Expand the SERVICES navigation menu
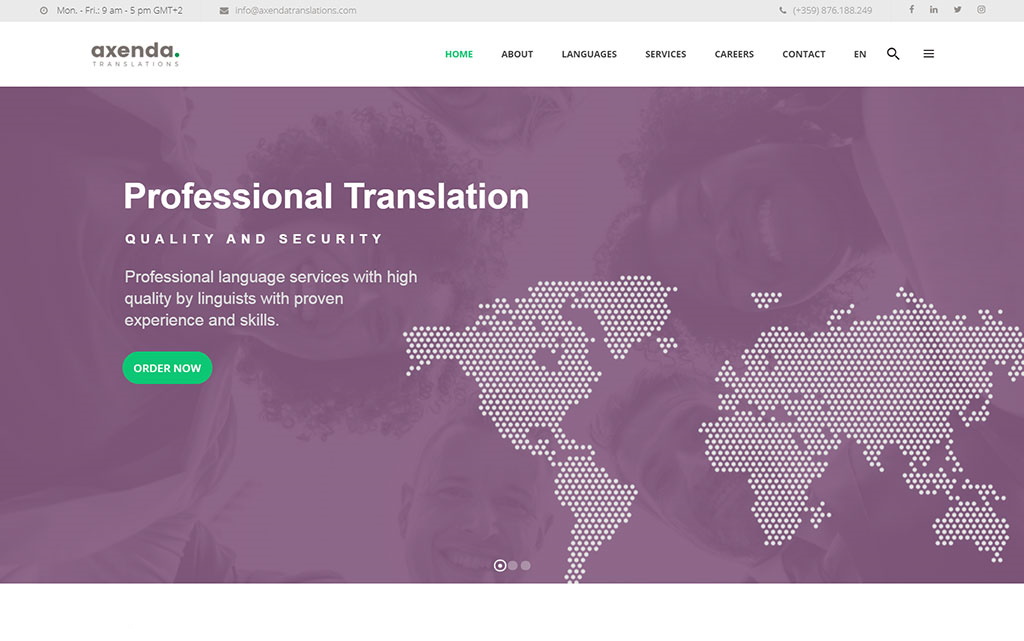The height and width of the screenshot is (641, 1024). [665, 54]
